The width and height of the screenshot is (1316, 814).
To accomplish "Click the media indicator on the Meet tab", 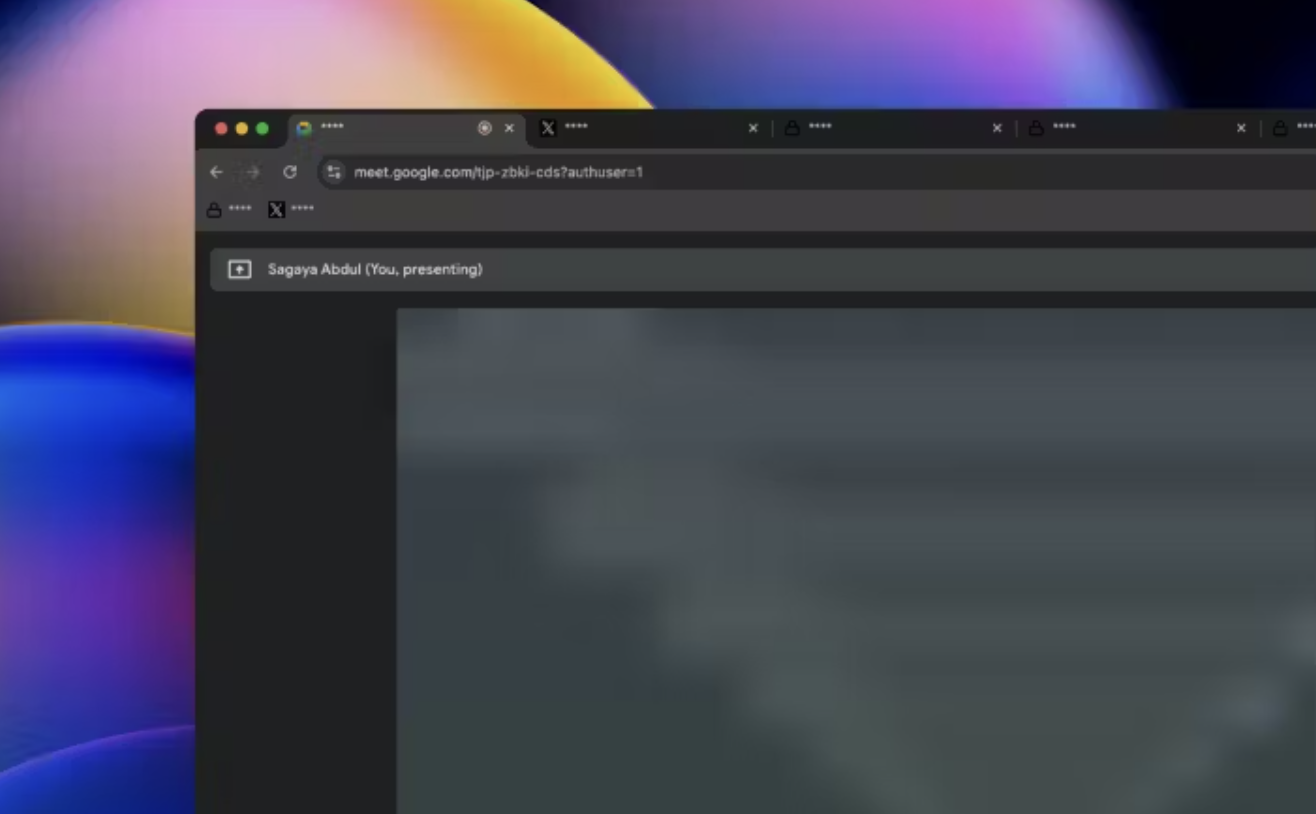I will click(x=485, y=128).
